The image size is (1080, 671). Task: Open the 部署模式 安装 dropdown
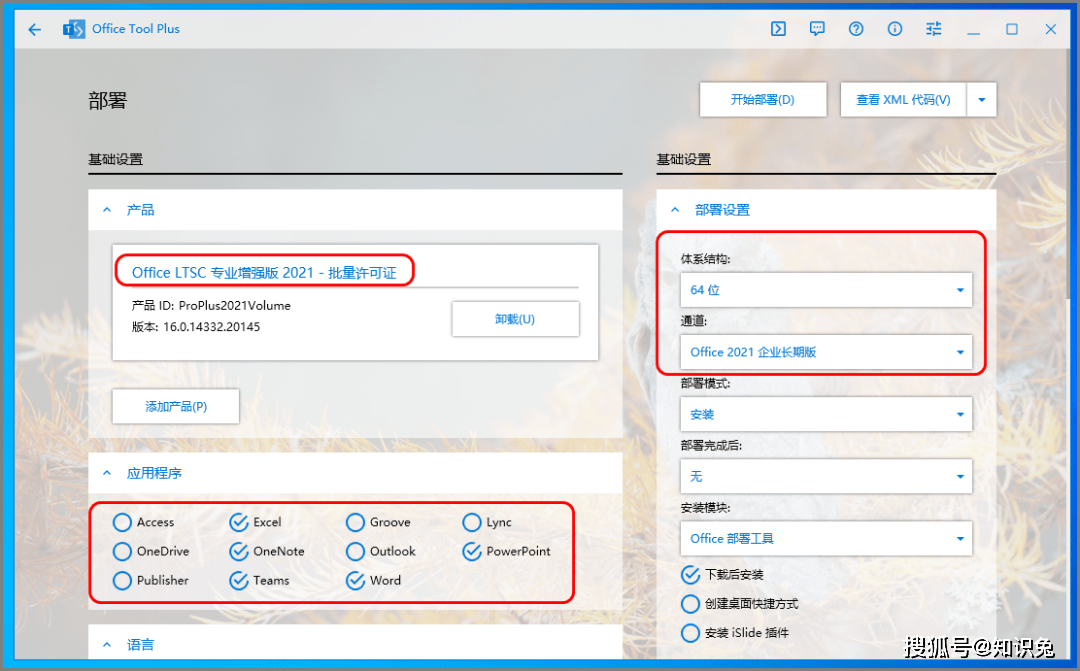pyautogui.click(x=826, y=414)
